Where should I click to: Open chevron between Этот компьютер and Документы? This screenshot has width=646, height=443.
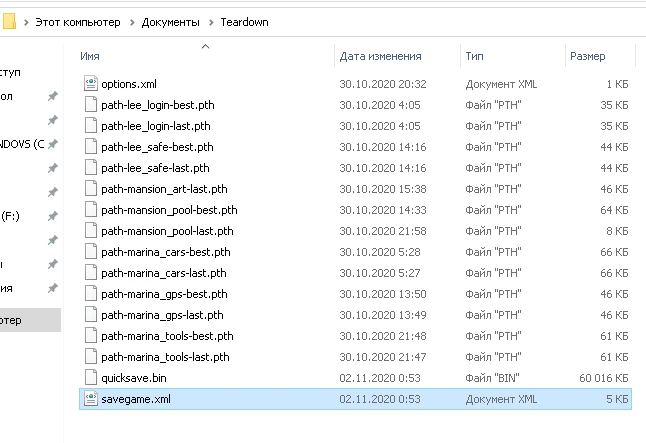[132, 22]
